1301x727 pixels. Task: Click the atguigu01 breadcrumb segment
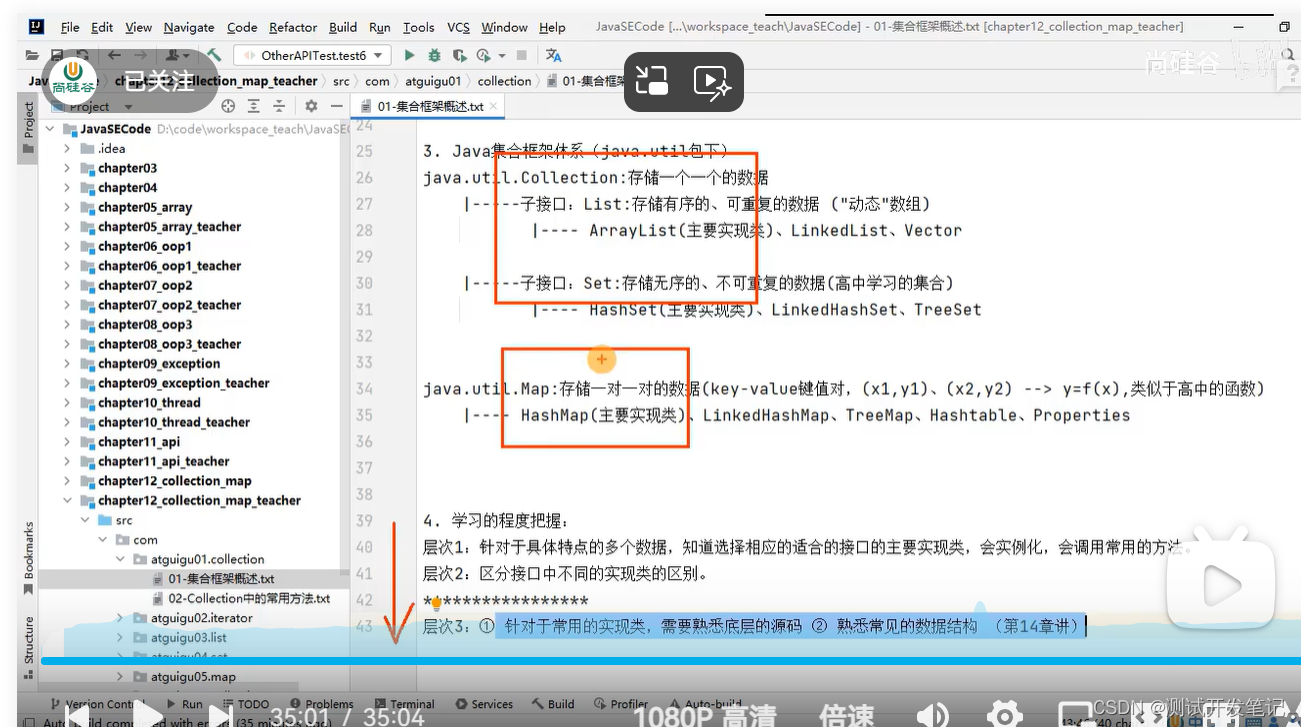(x=433, y=81)
